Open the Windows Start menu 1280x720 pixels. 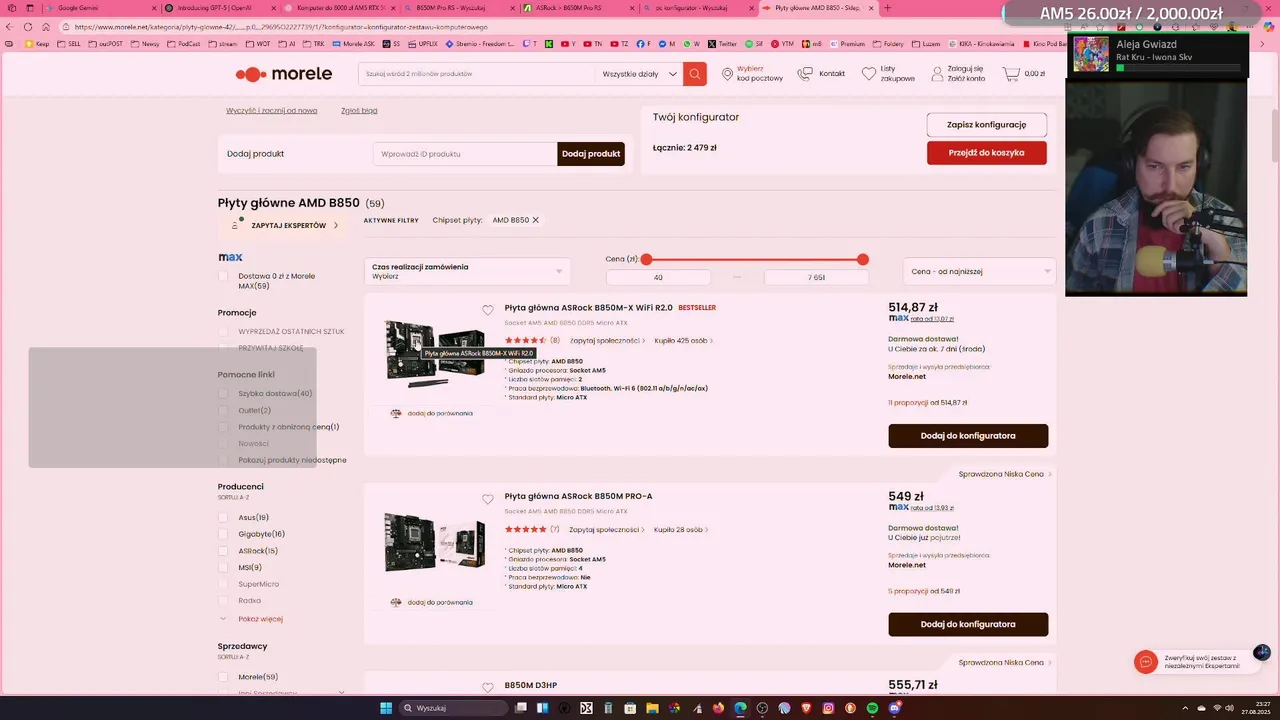[386, 708]
